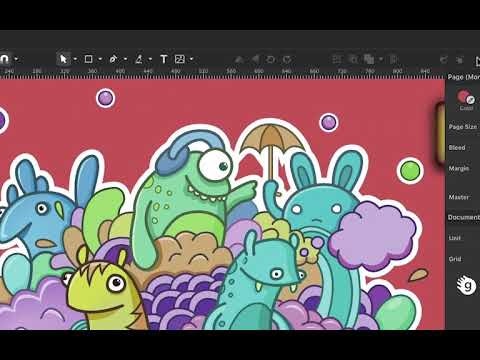
Task: Select the Pointer tool
Action: (63, 59)
